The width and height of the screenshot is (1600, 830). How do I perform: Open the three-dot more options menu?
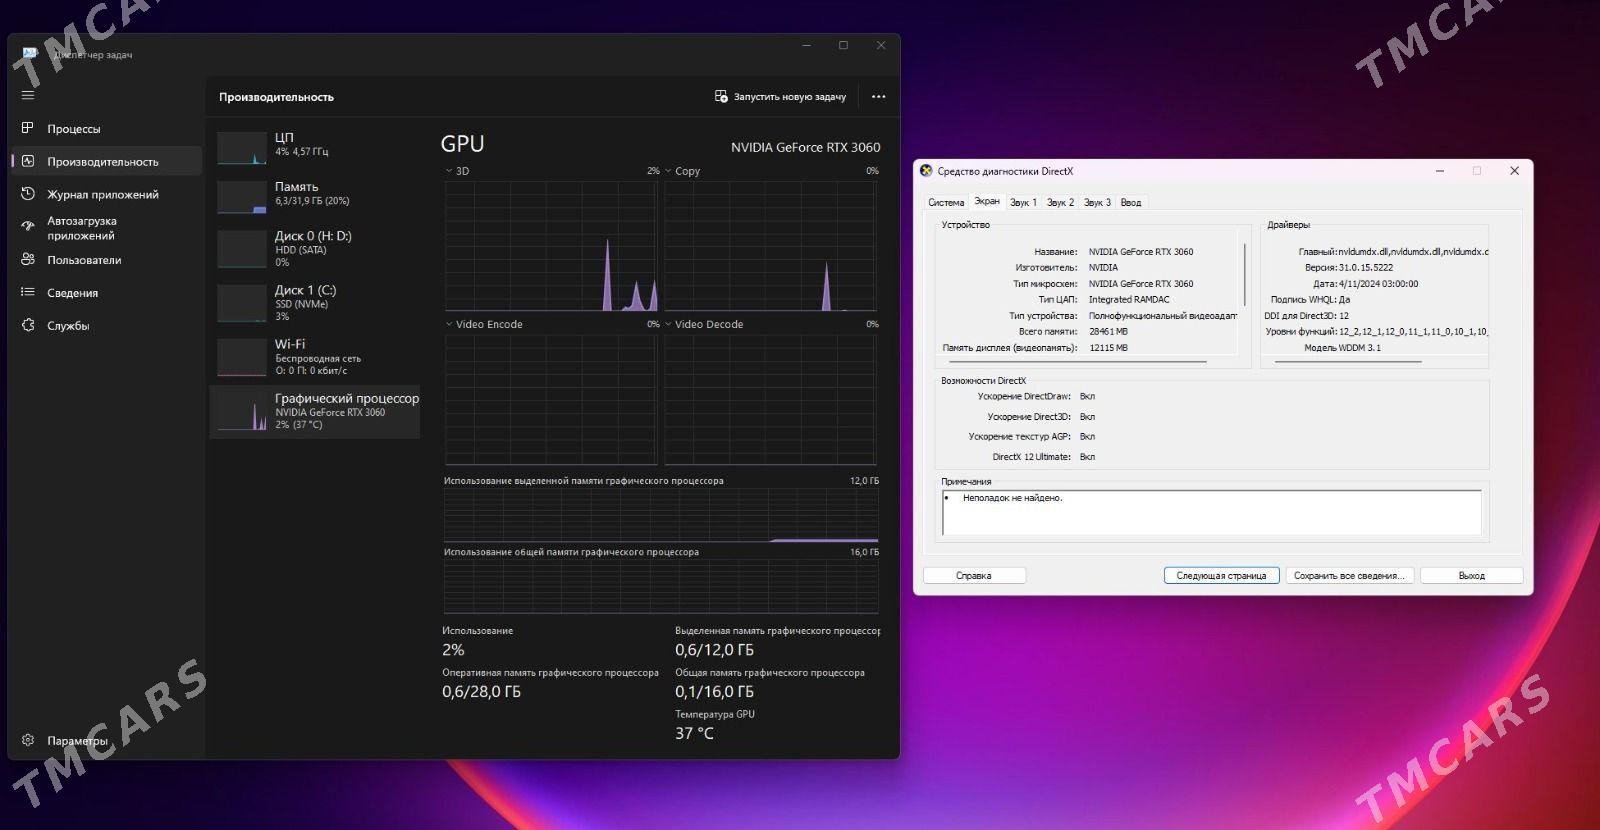(x=878, y=97)
